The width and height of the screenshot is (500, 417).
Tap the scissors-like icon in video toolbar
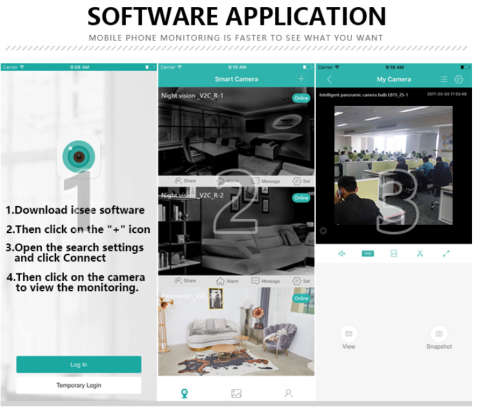click(420, 254)
